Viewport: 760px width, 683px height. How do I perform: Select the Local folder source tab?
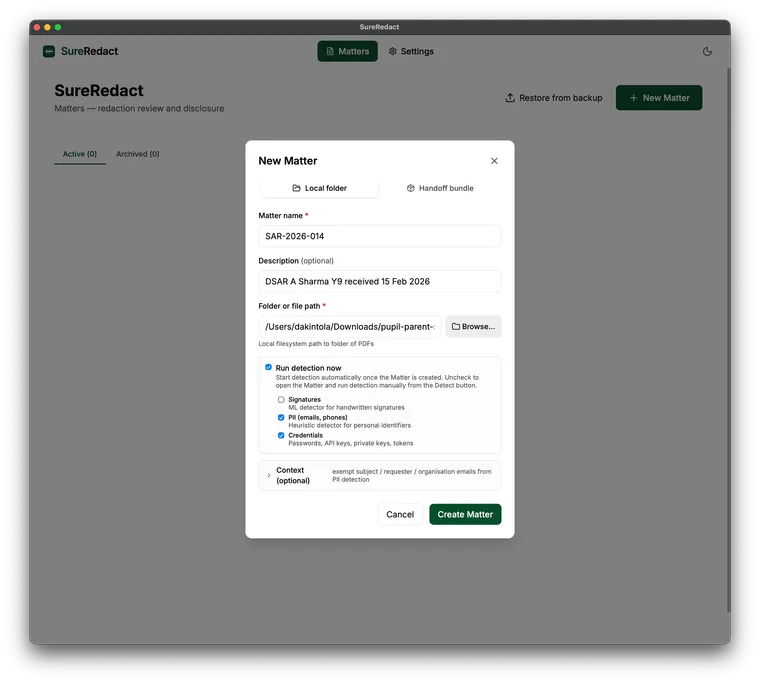pos(319,188)
